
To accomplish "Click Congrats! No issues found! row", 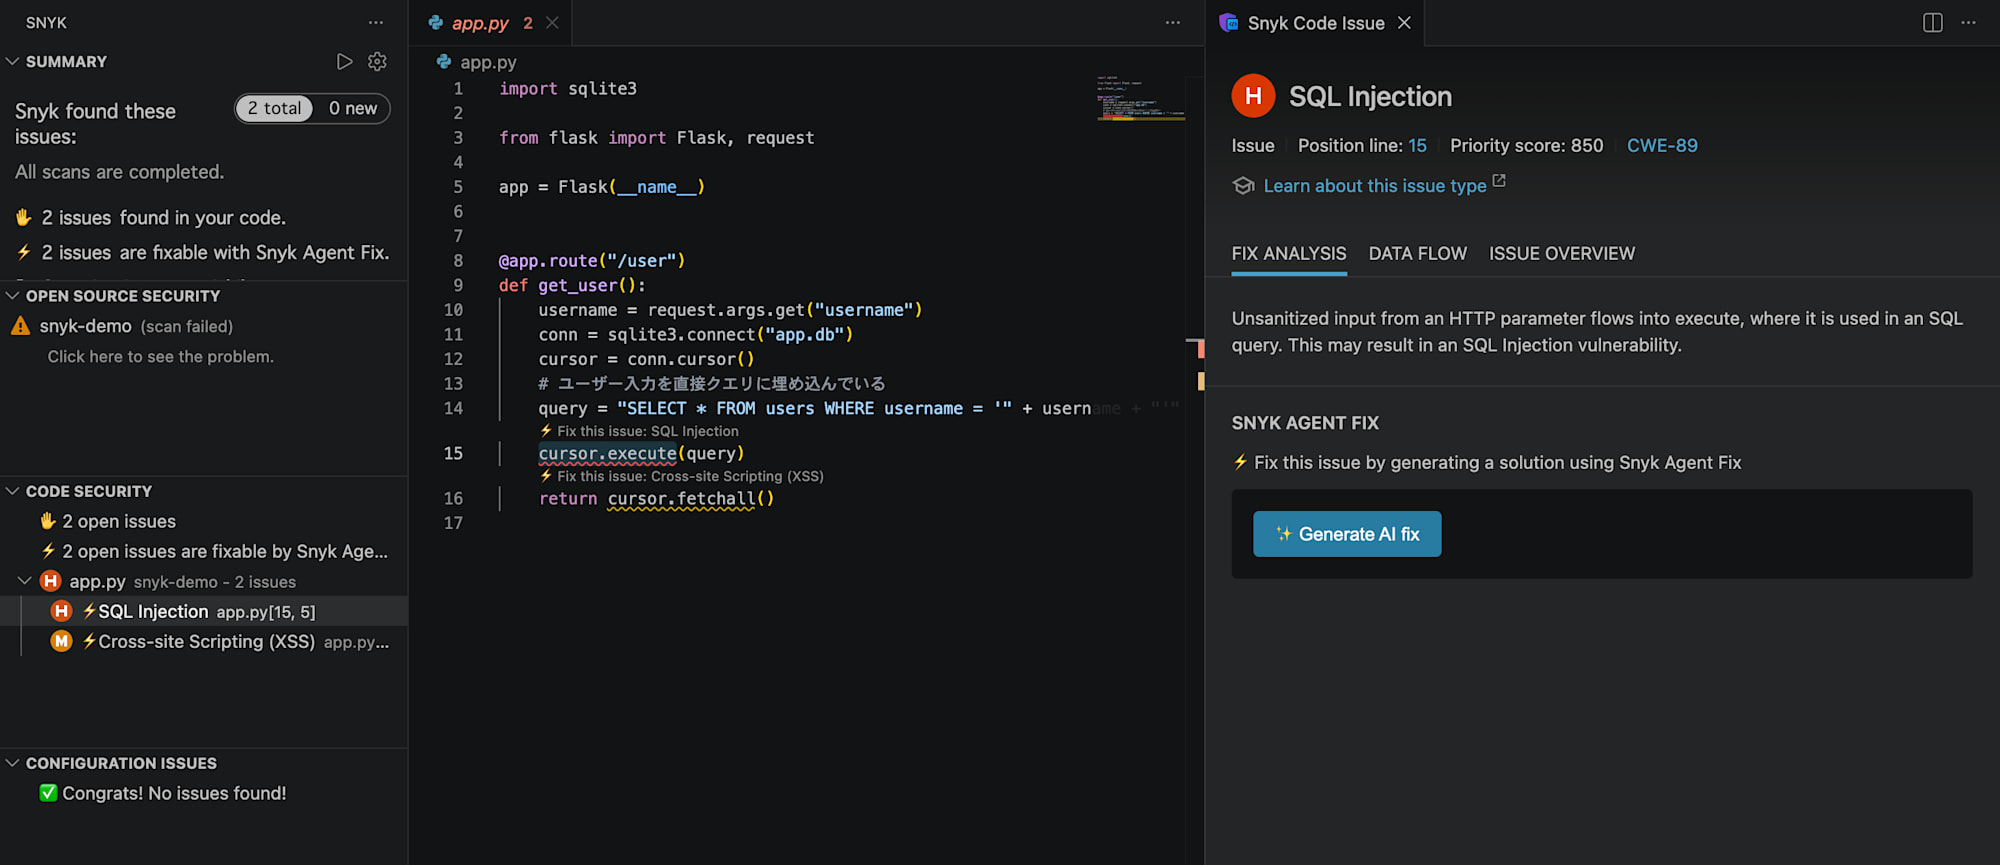I will pos(204,793).
